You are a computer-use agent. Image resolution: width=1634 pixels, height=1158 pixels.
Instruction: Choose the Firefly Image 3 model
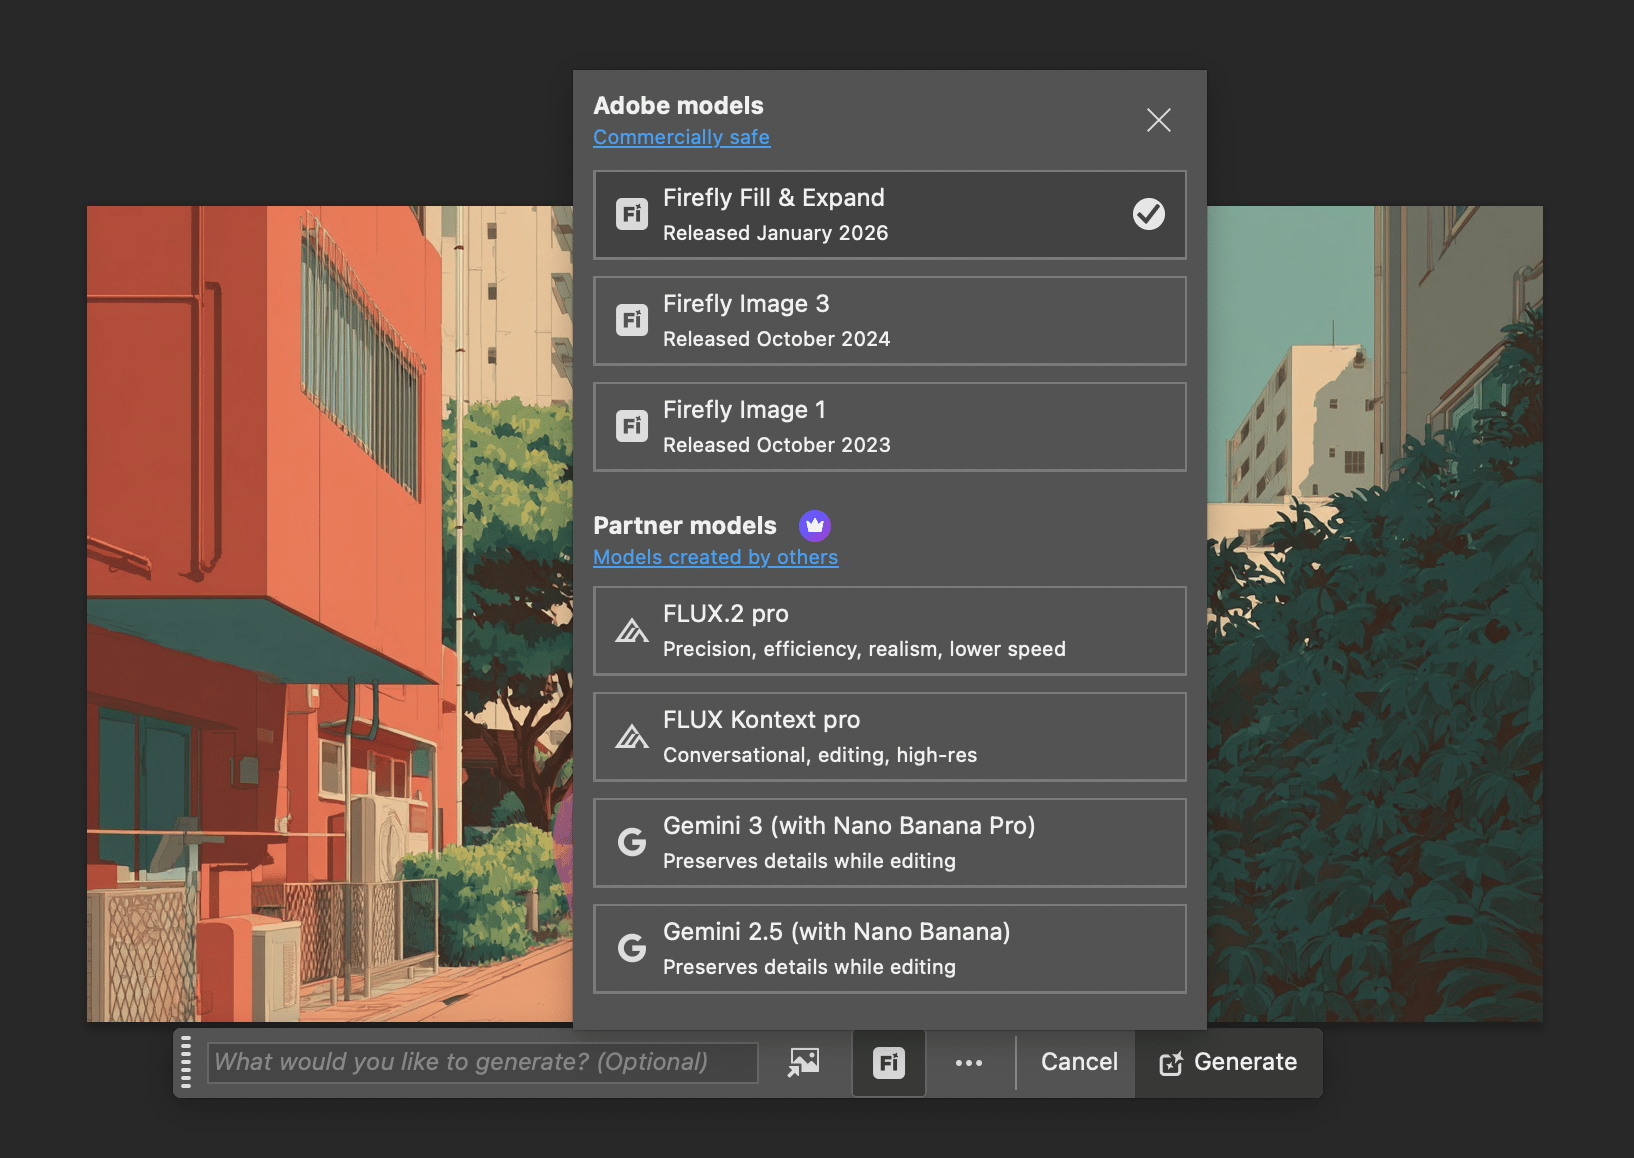coord(889,321)
